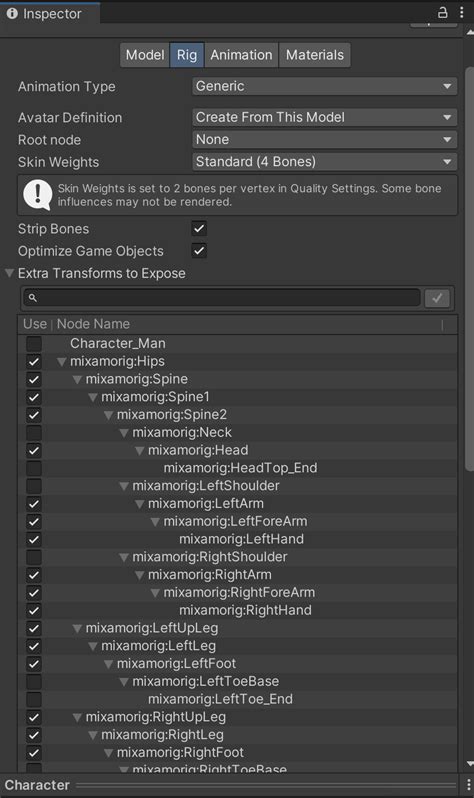Open the Skin Weights dropdown
This screenshot has height=798, width=474.
pyautogui.click(x=324, y=162)
